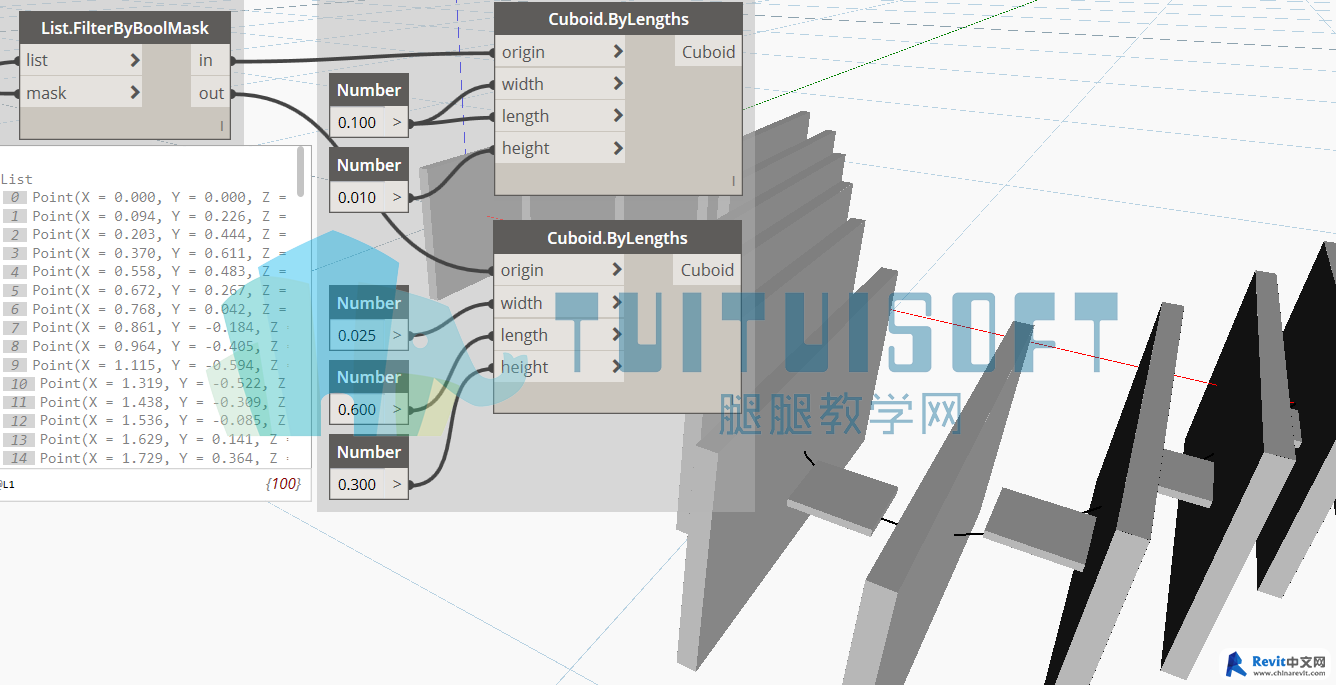1336x685 pixels.
Task: Click origin port chevron on upper Cuboid.ByLengths
Action: [617, 52]
